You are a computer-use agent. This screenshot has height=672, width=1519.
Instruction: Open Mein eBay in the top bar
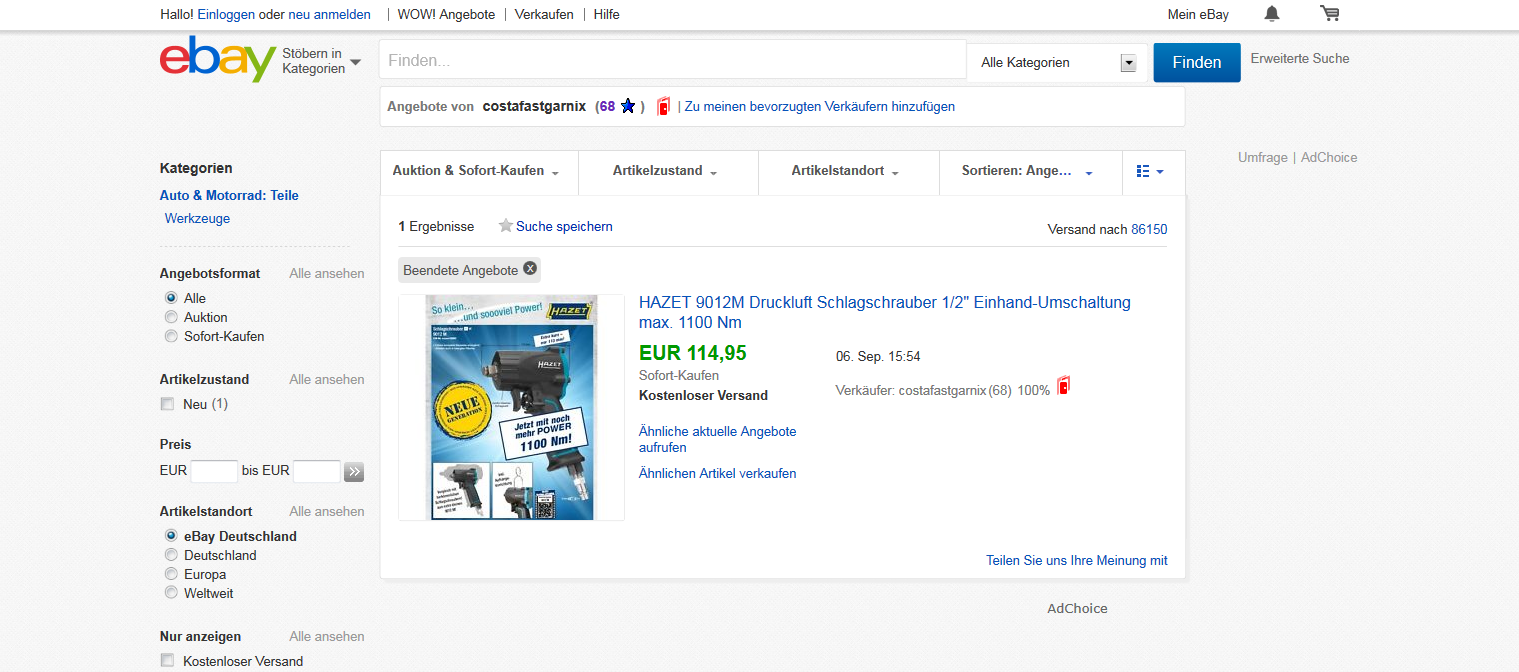click(x=1198, y=14)
